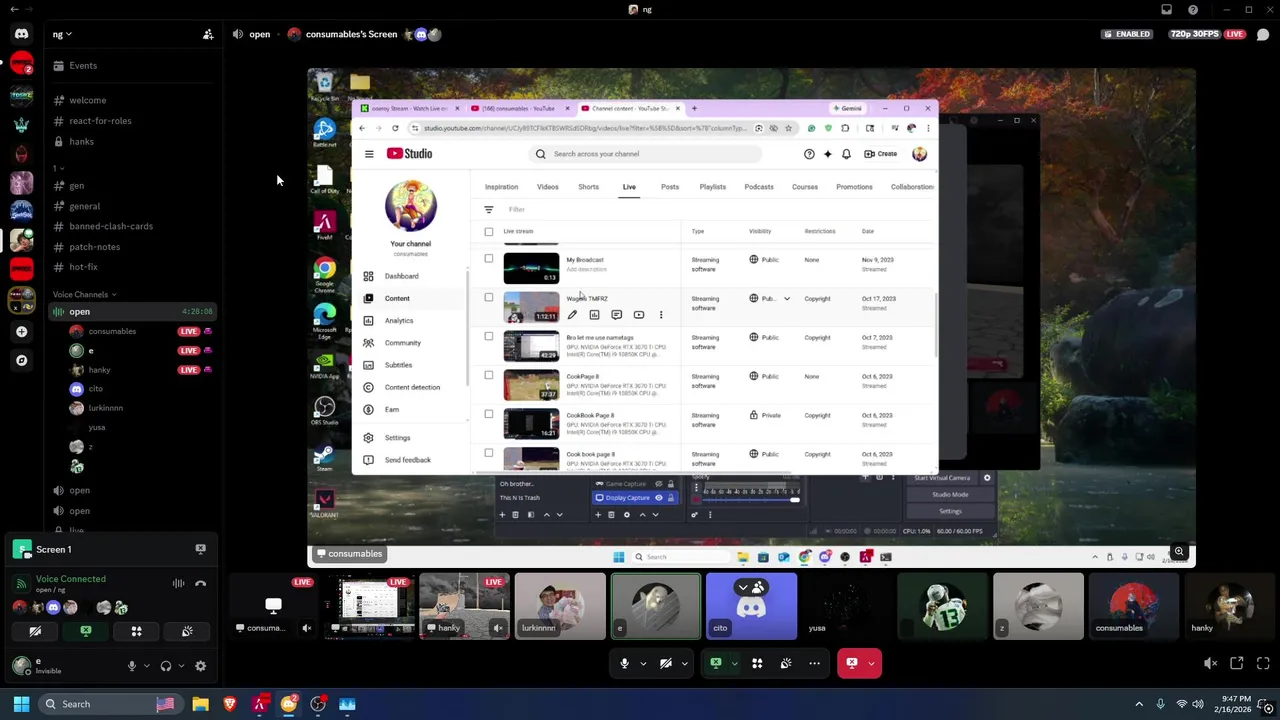Screen dimensions: 1280x720
Task: Open Inspiration tab in streamed YouTube Studio
Action: [501, 187]
